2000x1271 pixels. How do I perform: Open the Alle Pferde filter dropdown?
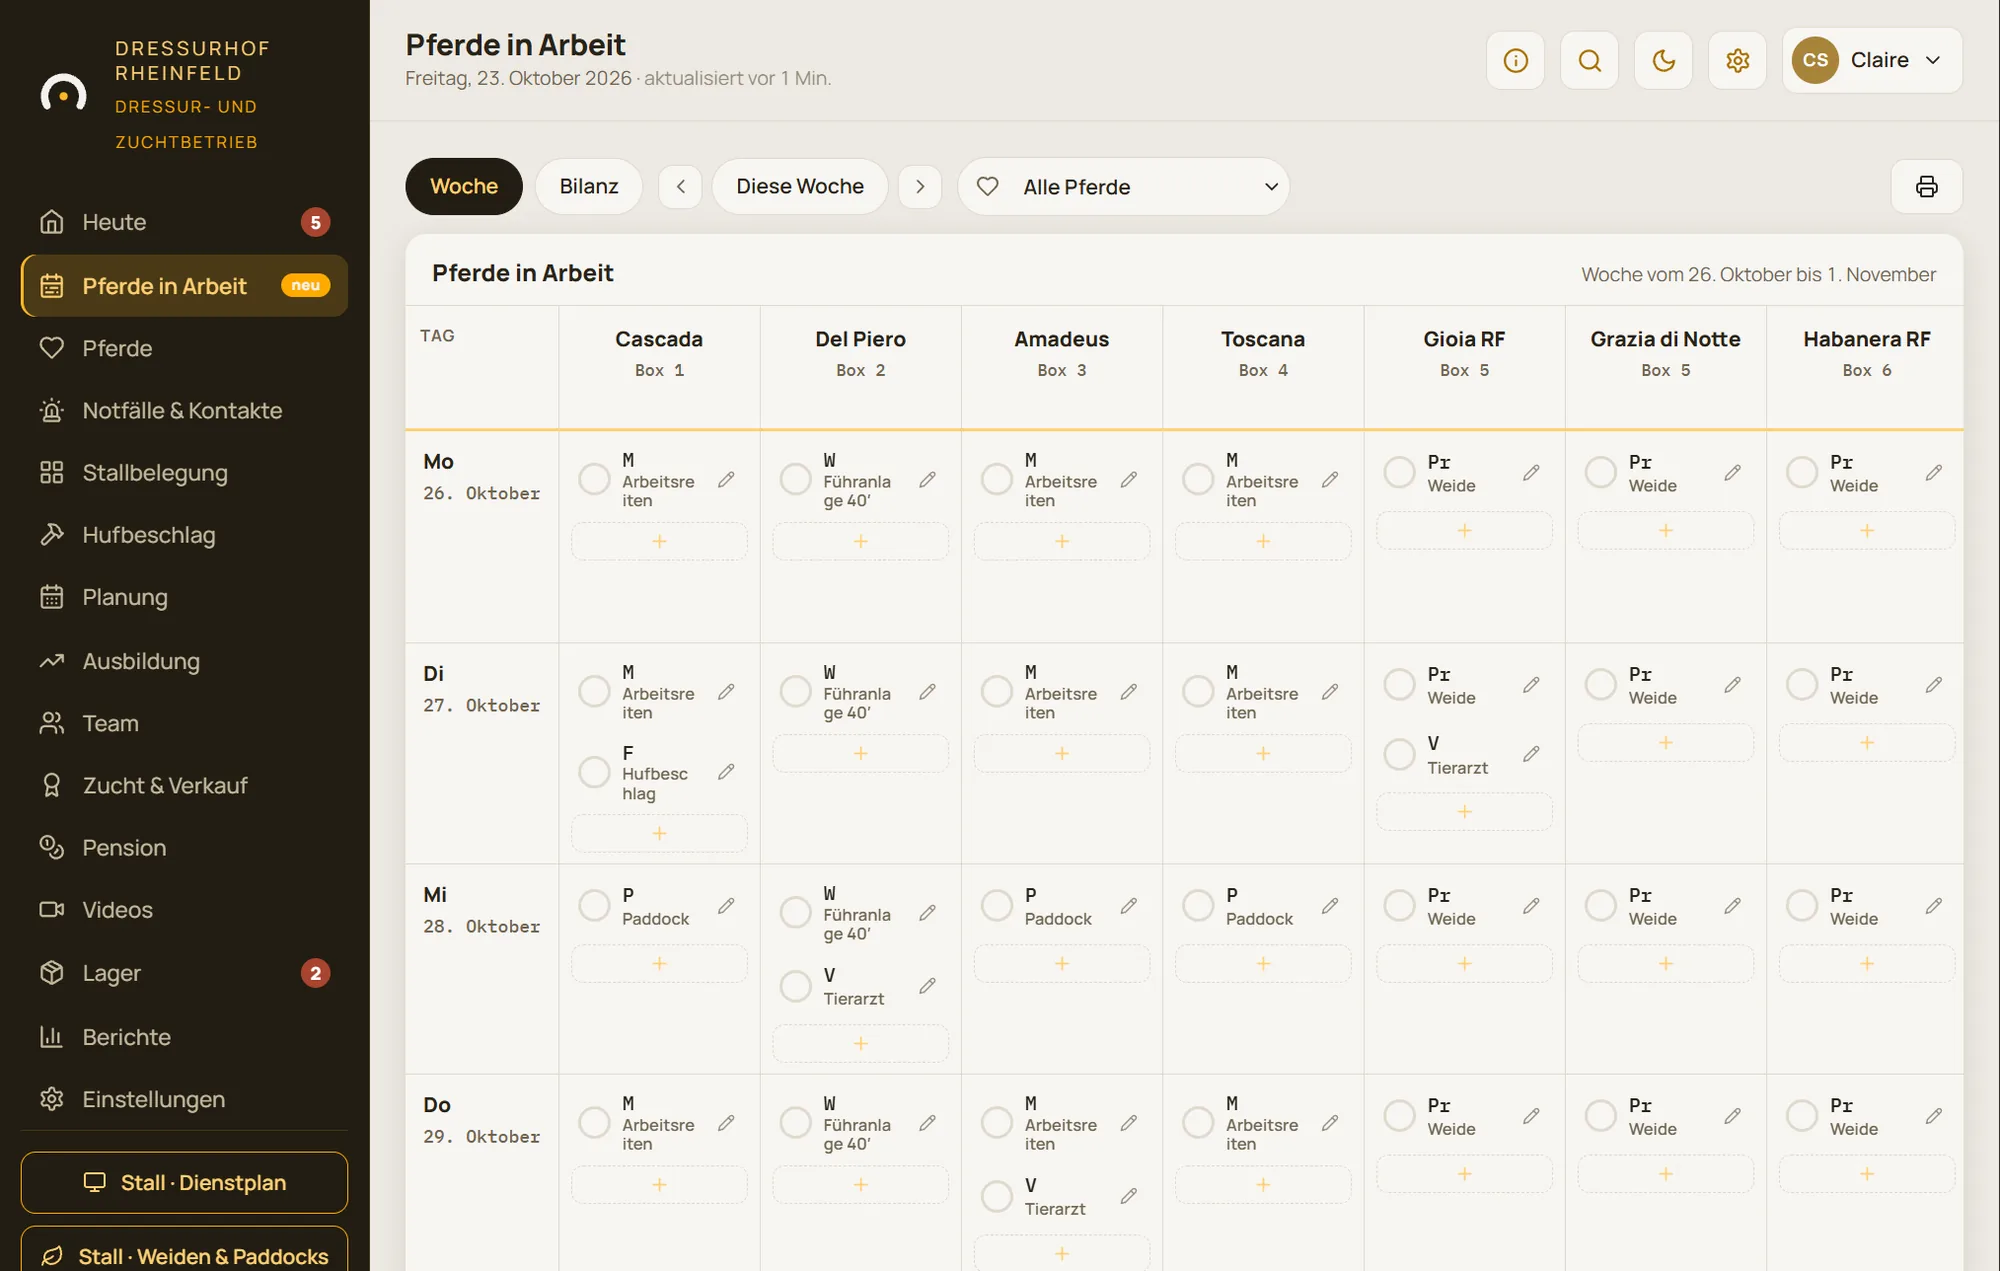point(1123,187)
